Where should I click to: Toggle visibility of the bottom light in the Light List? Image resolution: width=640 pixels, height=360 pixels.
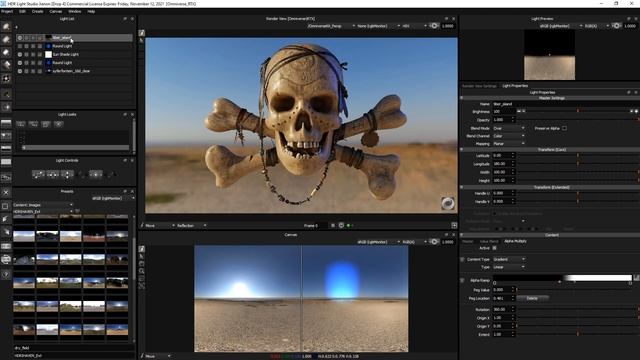tap(20, 71)
